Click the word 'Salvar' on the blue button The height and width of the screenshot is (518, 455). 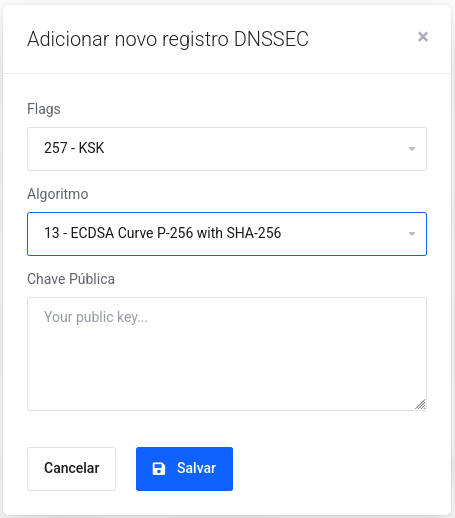(x=196, y=468)
